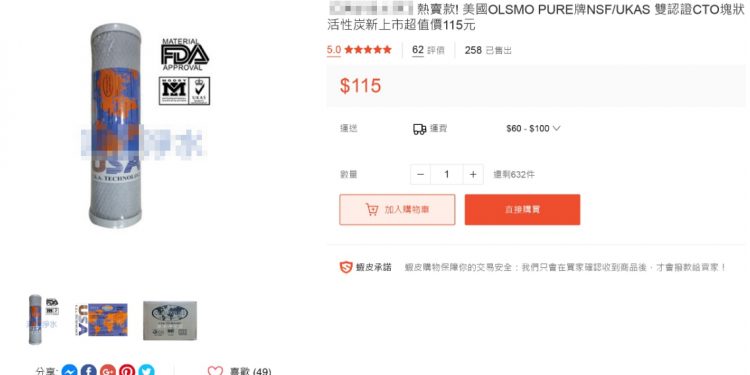
Task: Increase quantity with plus button
Action: click(x=473, y=175)
